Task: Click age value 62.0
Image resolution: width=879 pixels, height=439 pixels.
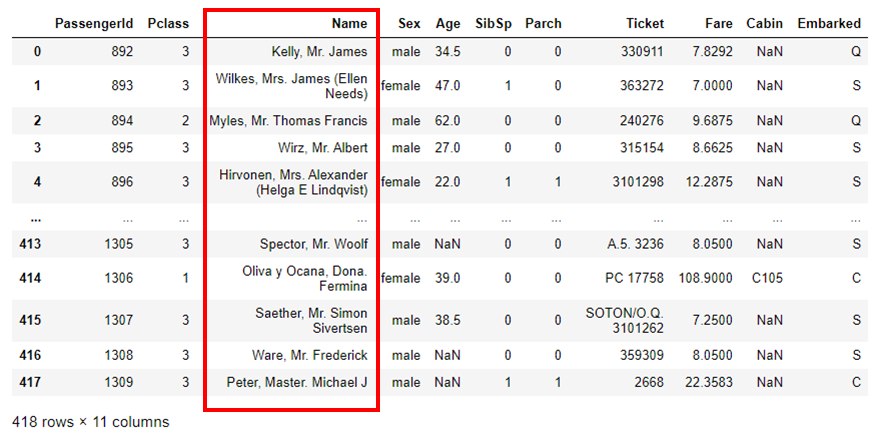Action: [x=447, y=121]
